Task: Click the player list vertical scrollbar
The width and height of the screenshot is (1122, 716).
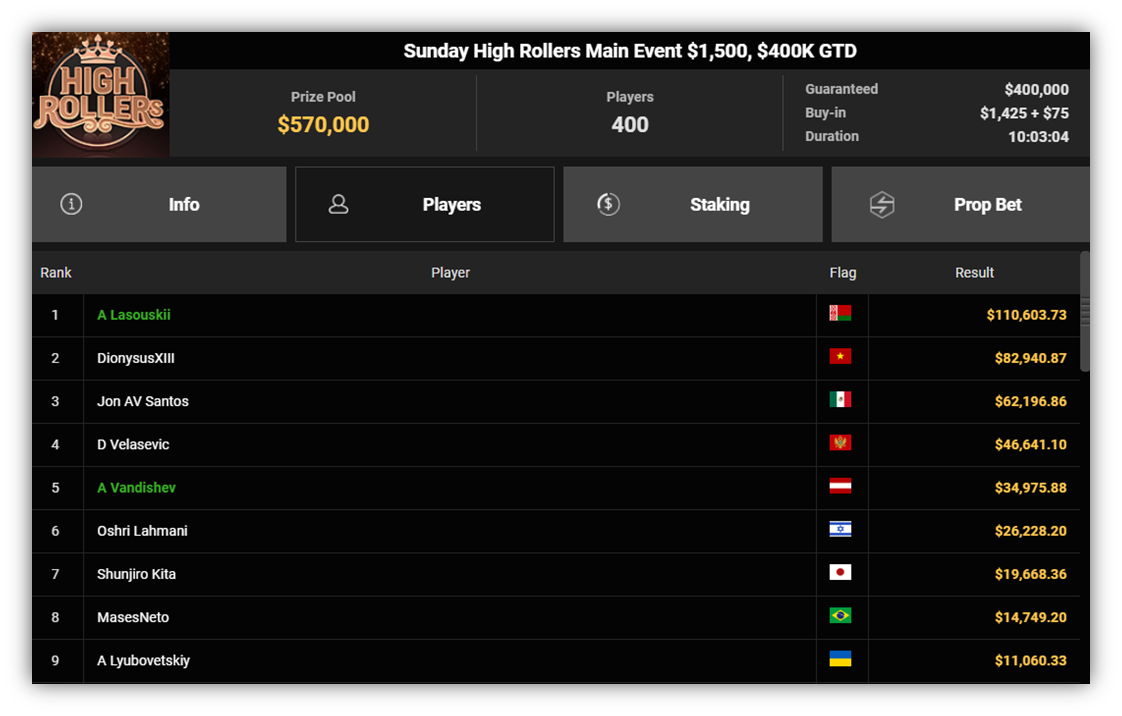Action: coord(1085,311)
